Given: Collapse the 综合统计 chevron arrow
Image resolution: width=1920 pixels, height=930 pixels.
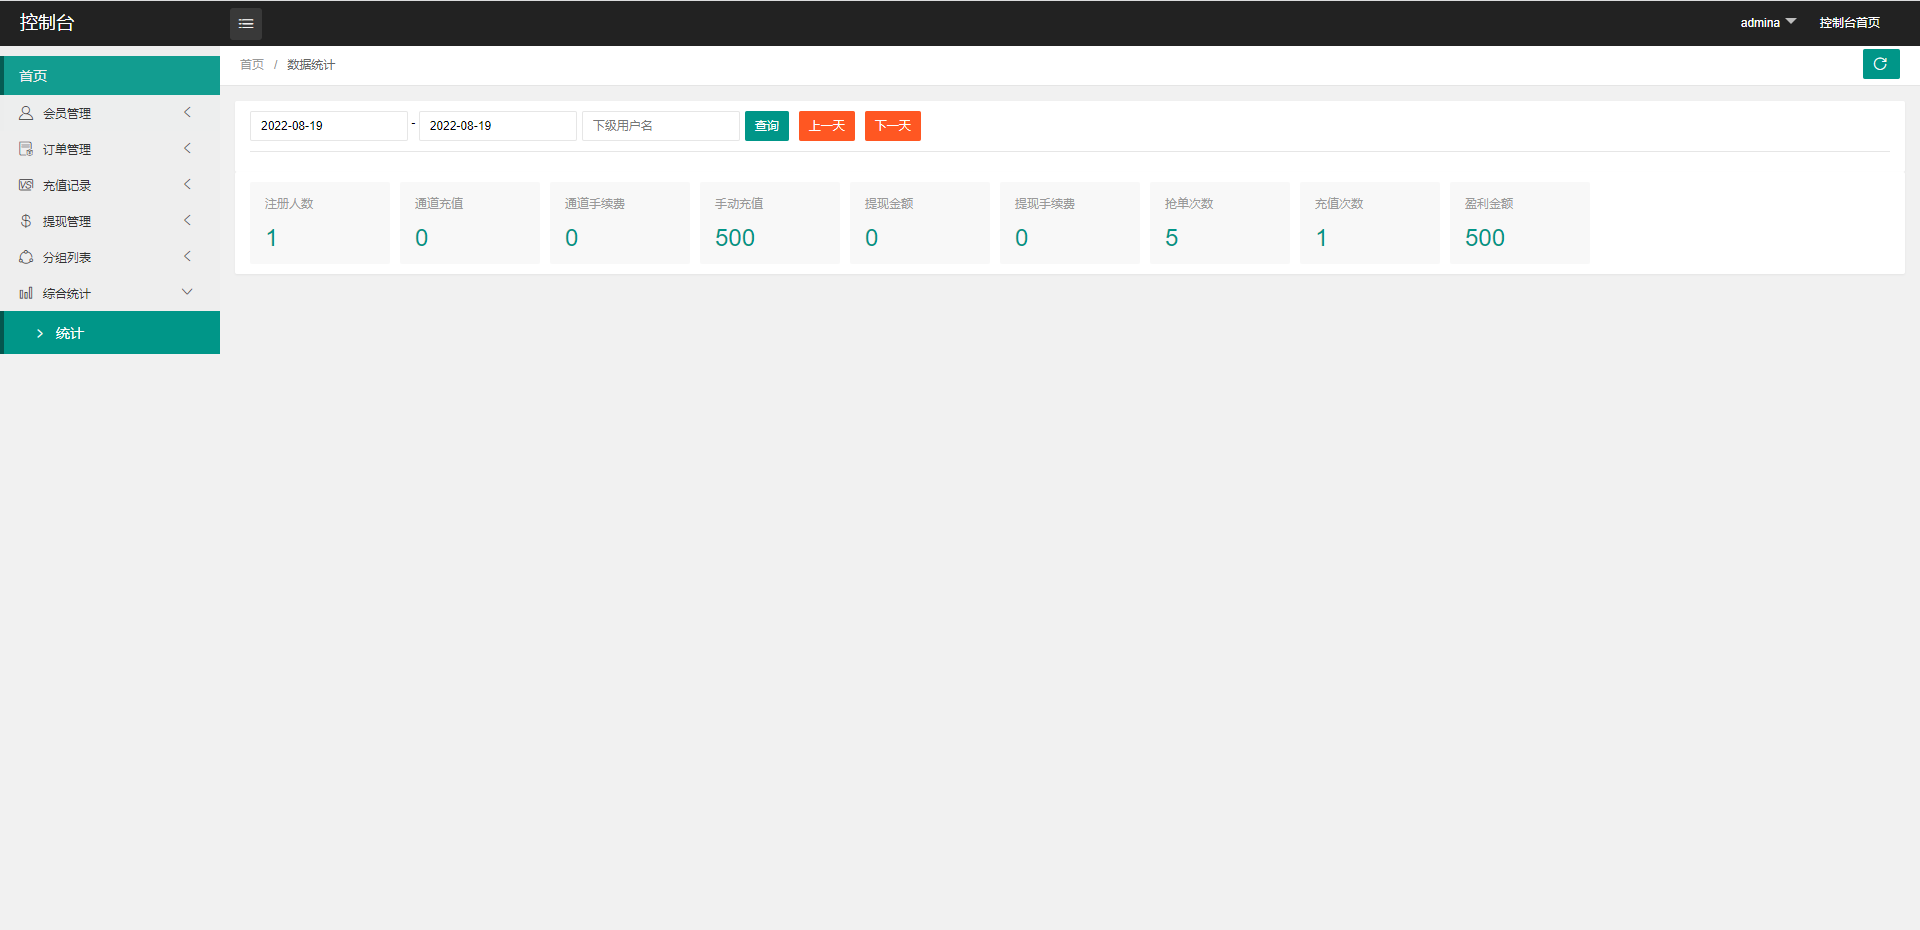Looking at the screenshot, I should pyautogui.click(x=187, y=292).
